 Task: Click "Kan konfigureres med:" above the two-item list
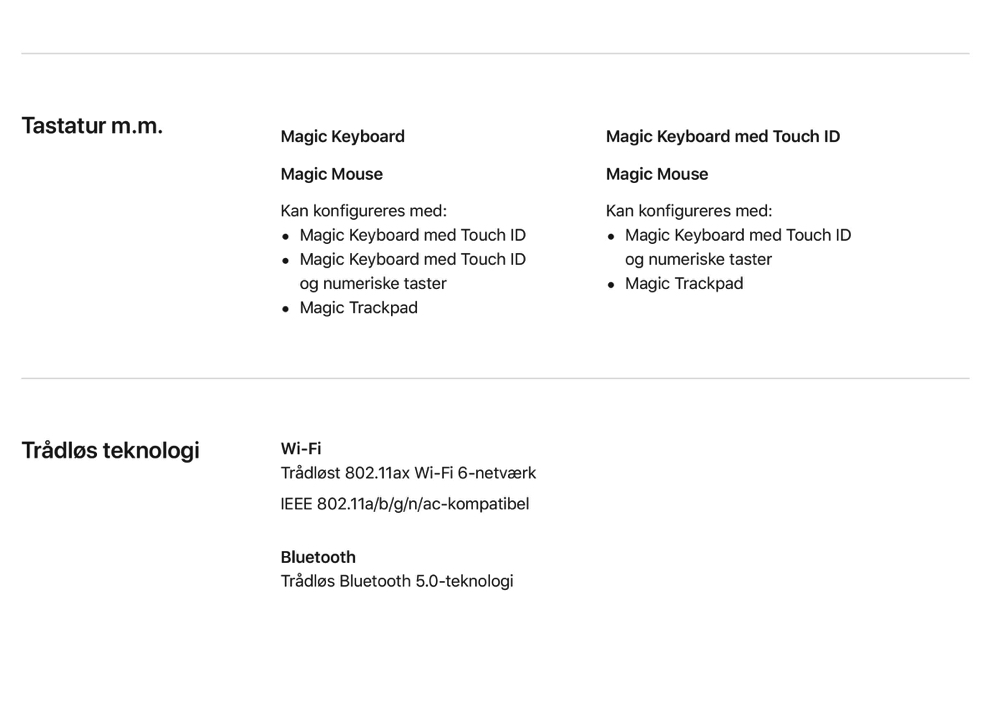click(688, 211)
